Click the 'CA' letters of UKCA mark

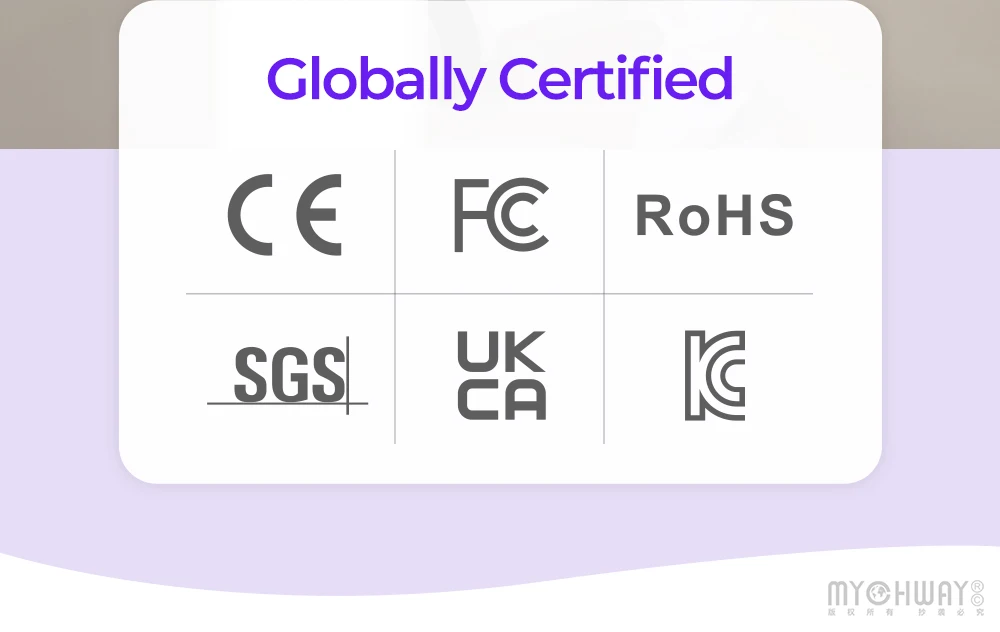(x=501, y=399)
